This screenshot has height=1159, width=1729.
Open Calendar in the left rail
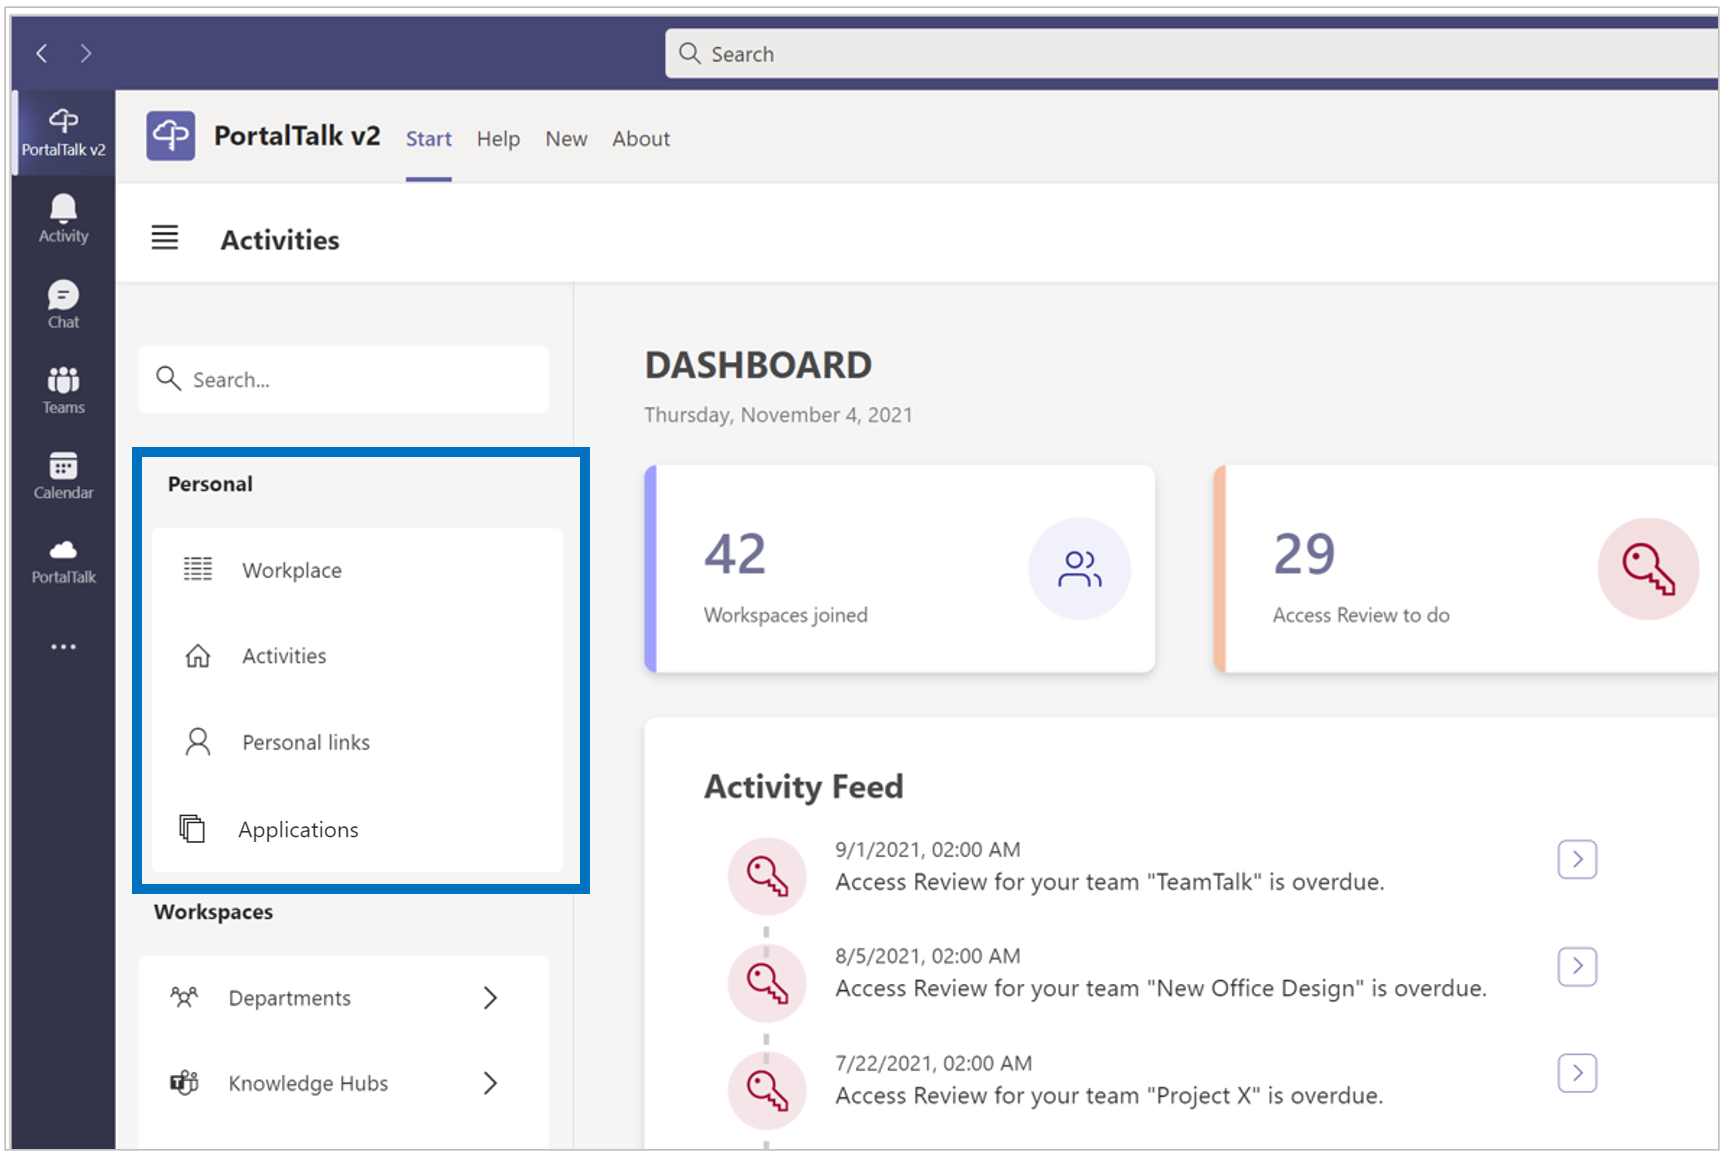tap(63, 475)
